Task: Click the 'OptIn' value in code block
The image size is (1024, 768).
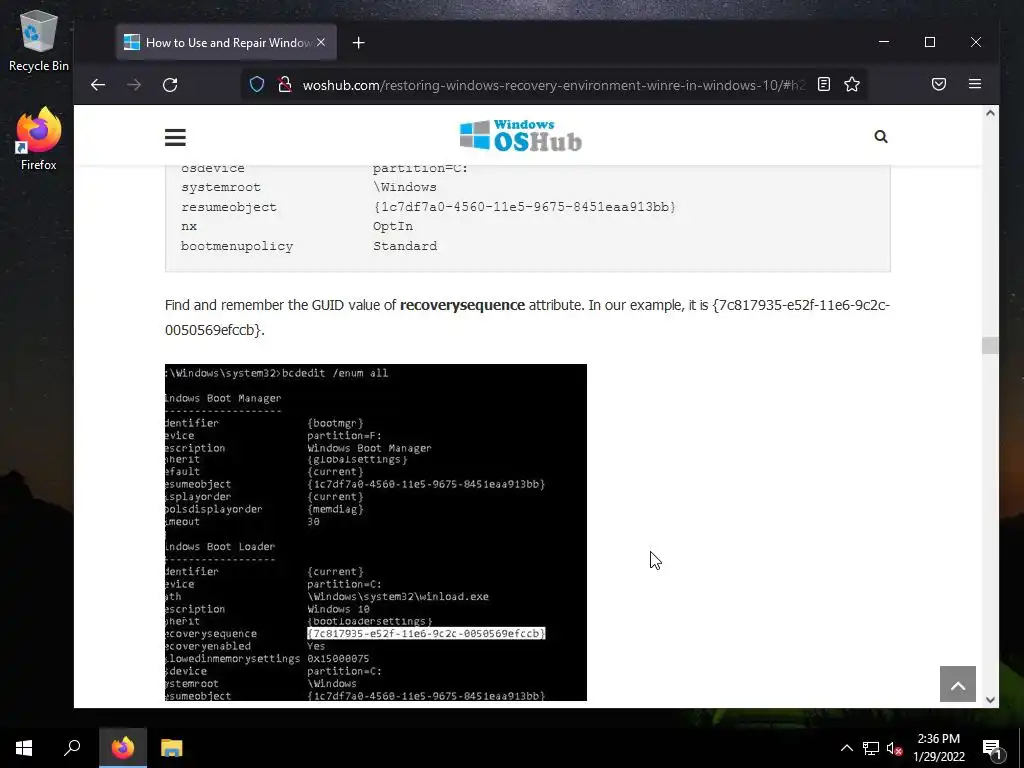Action: coord(393,226)
